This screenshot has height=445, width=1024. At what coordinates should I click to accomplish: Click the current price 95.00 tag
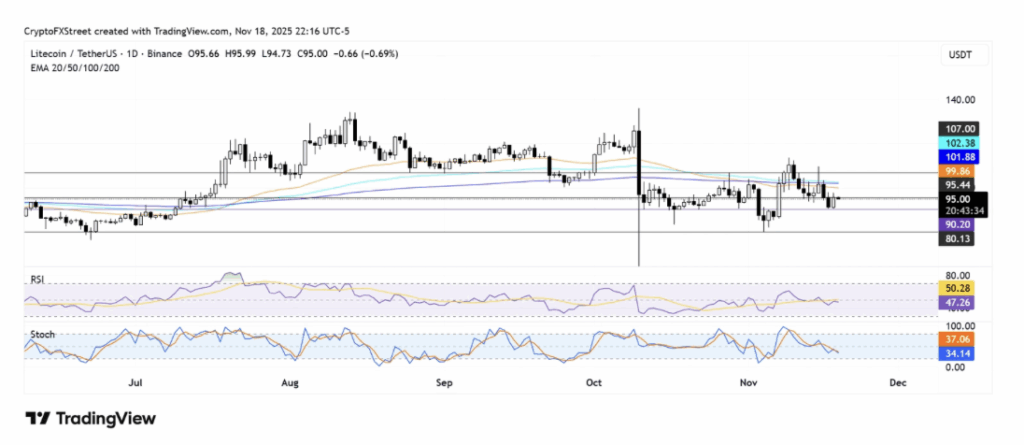(x=957, y=199)
